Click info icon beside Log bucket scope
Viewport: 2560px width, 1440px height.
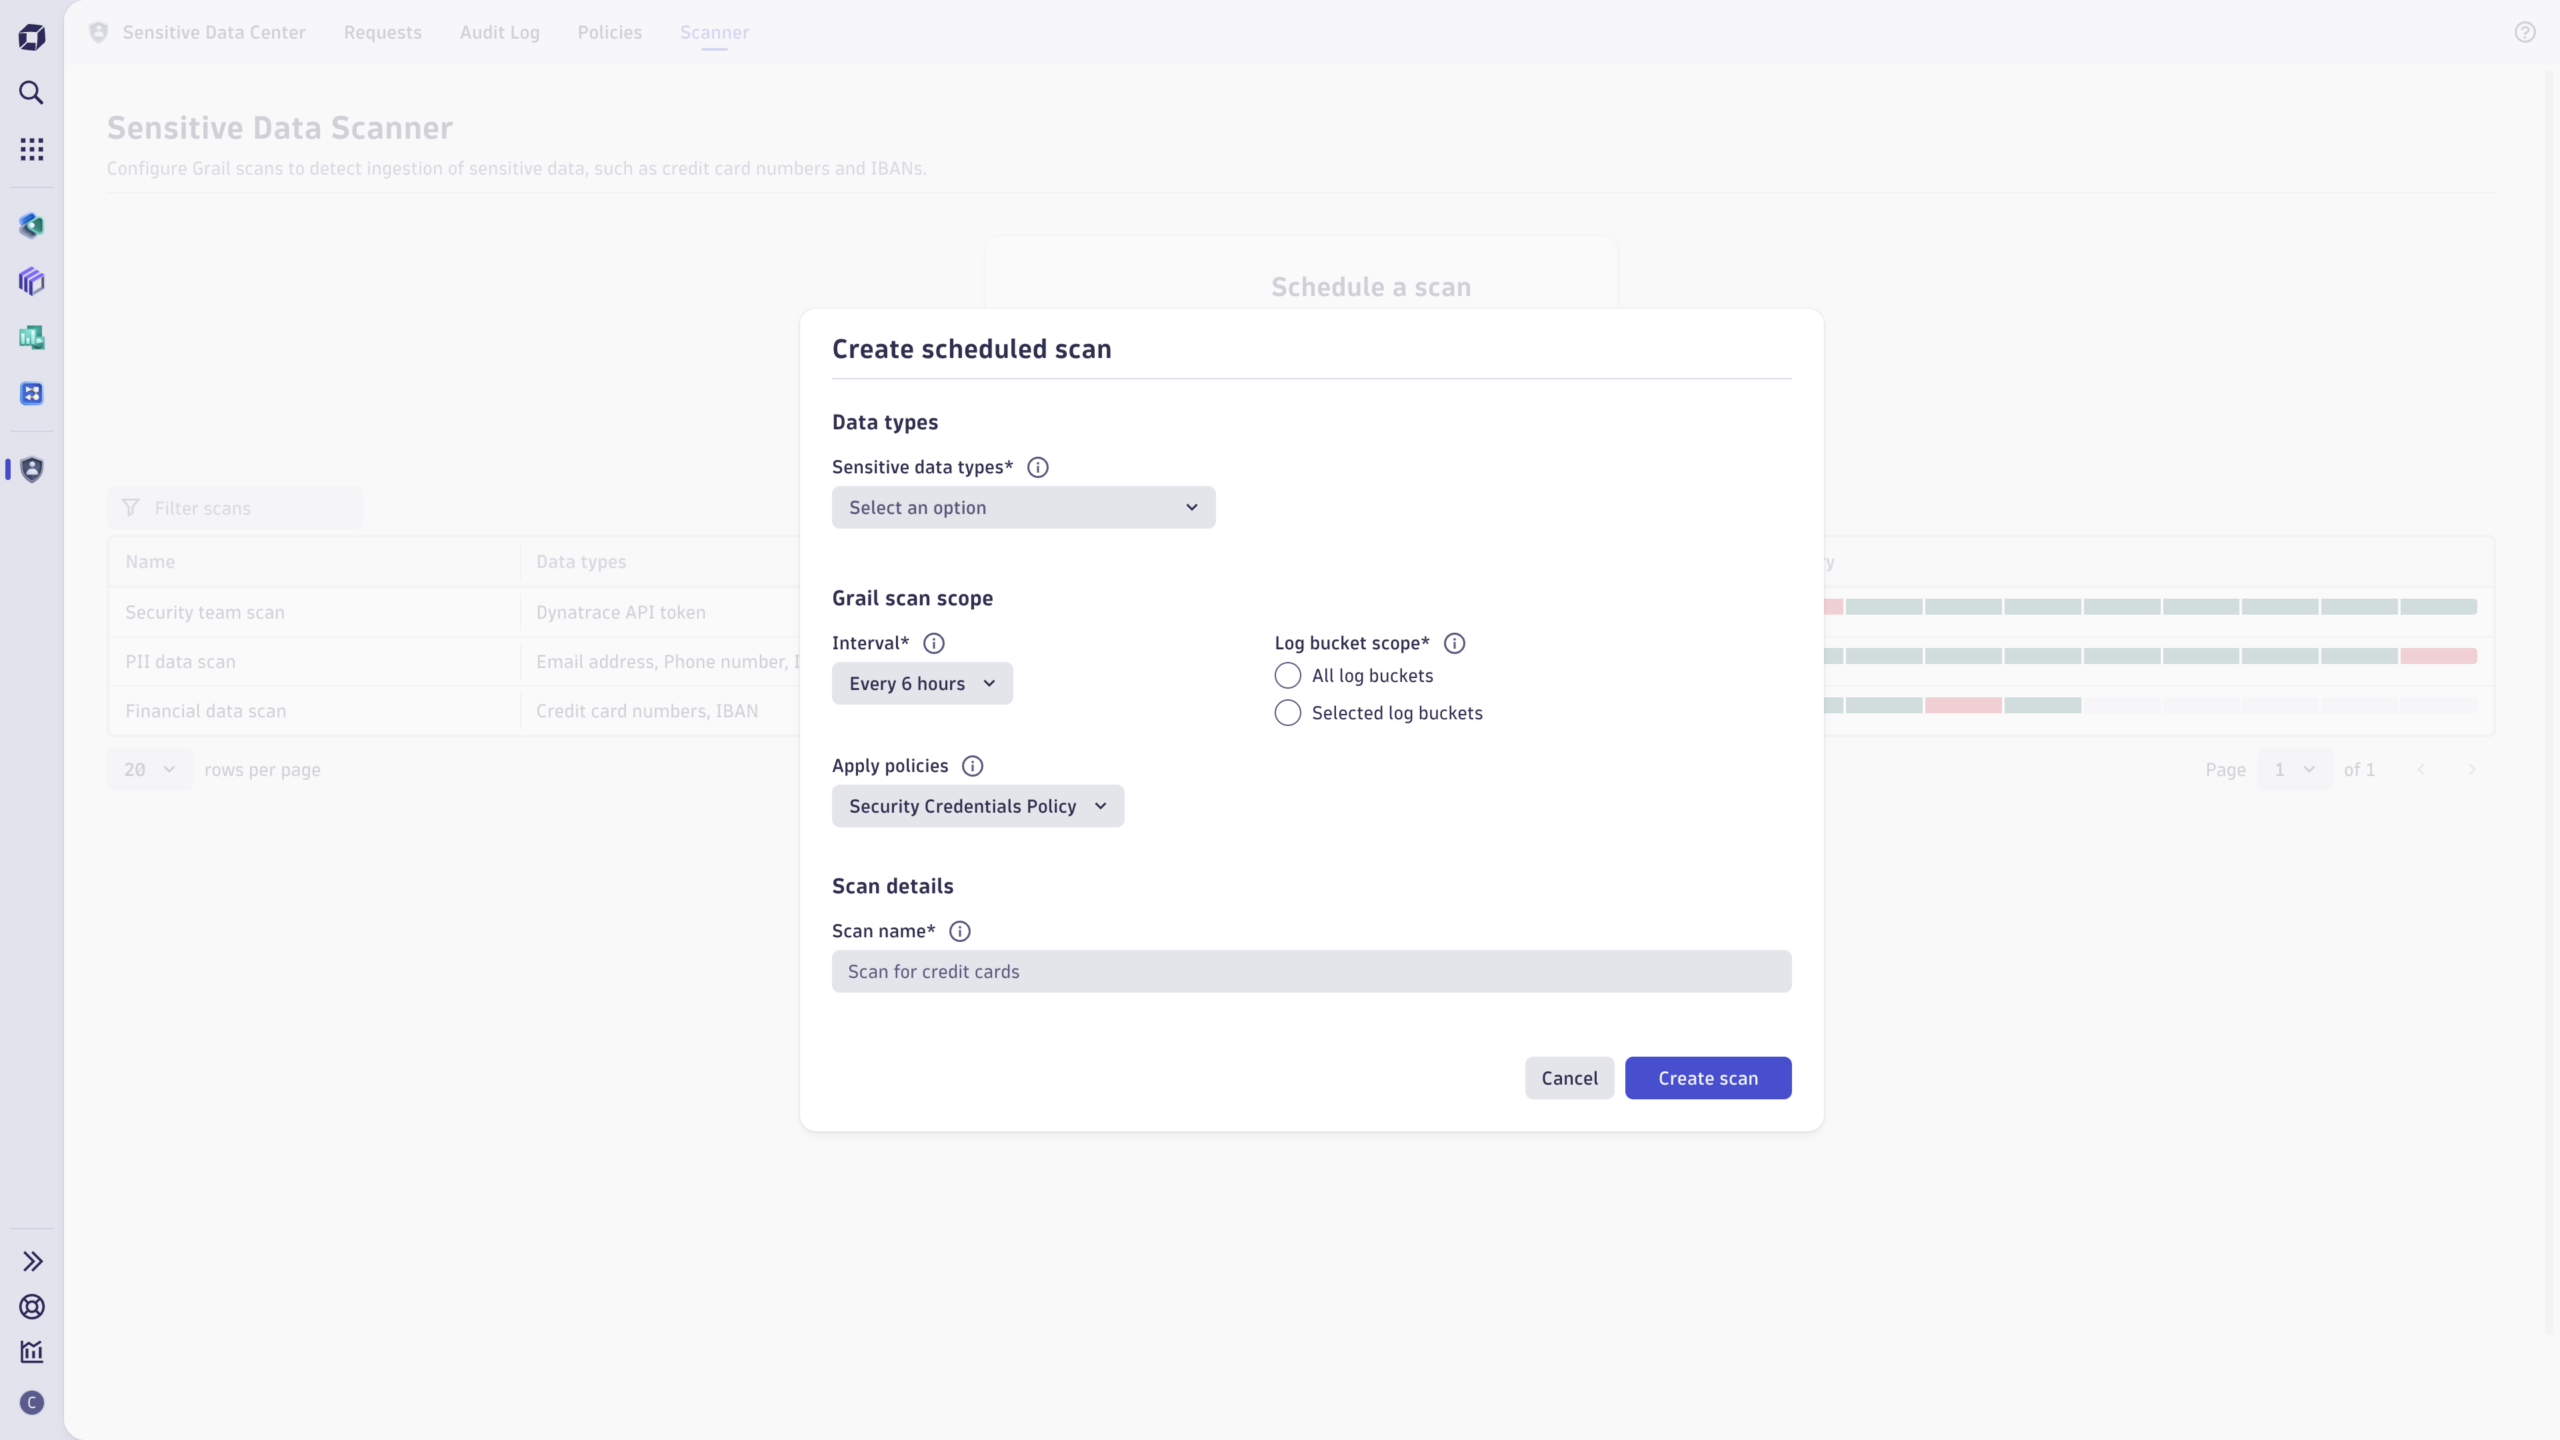pyautogui.click(x=1455, y=643)
